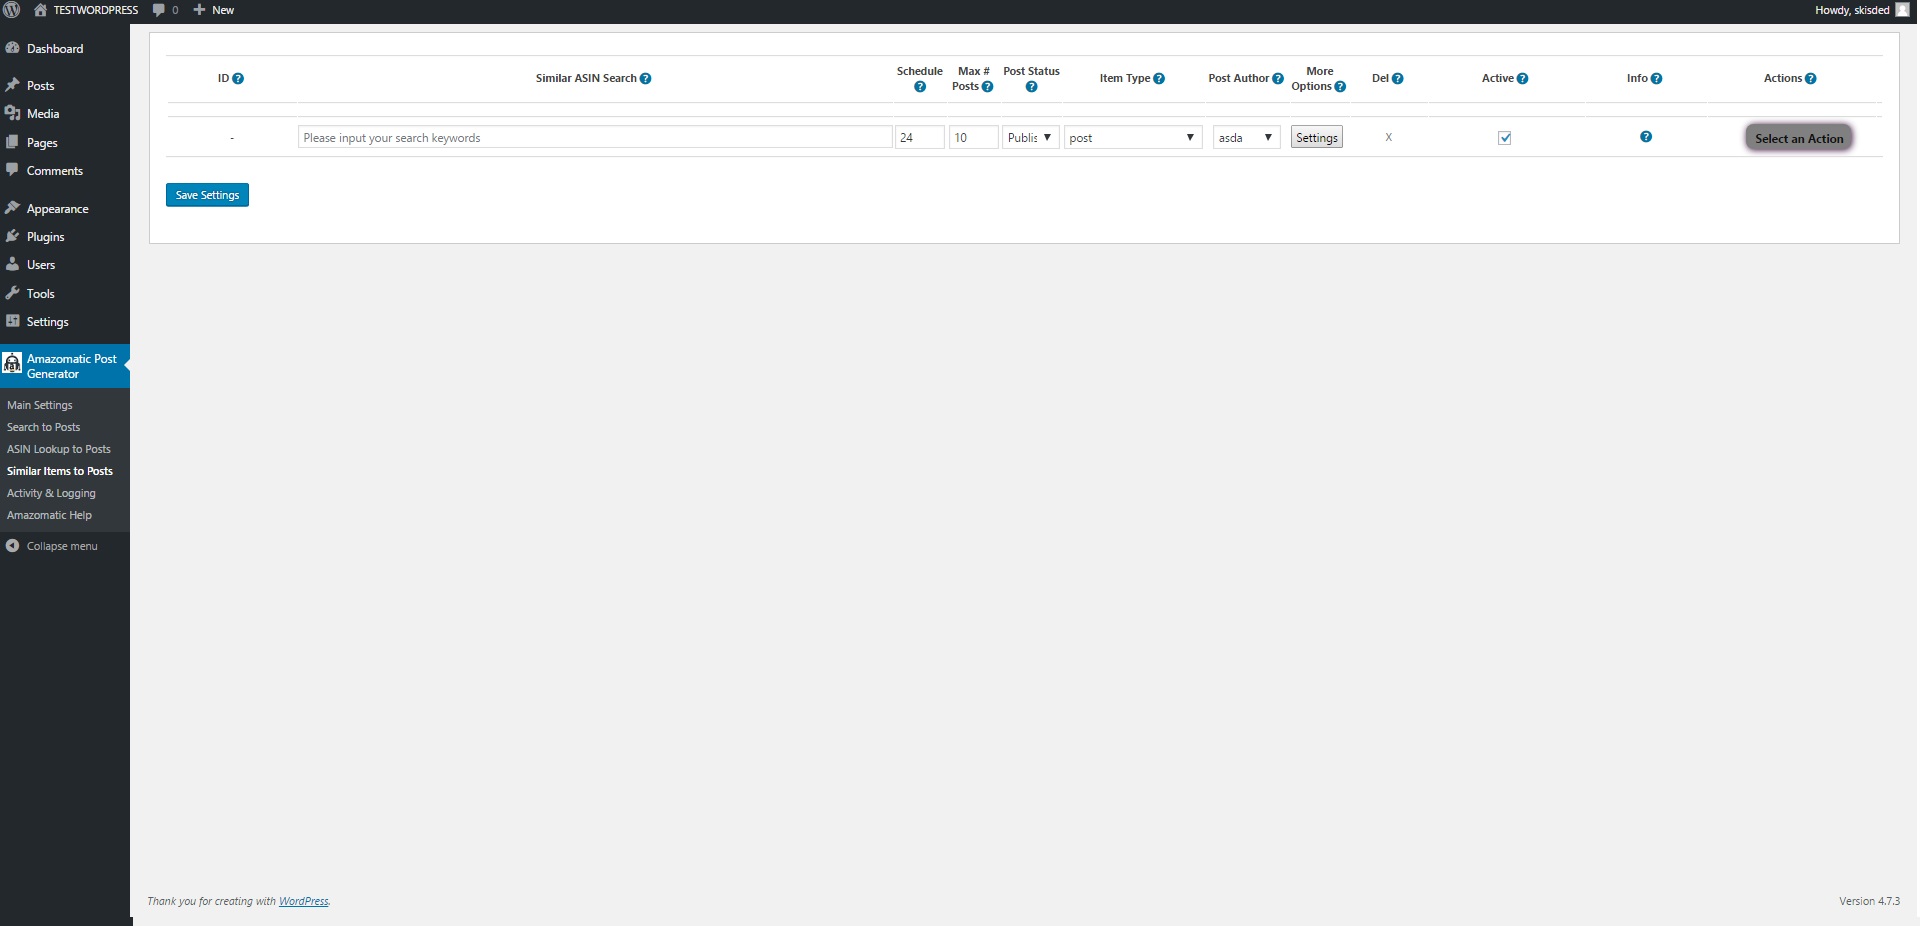Viewport: 1920px width, 926px height.
Task: Go to Main Settings submenu
Action: pyautogui.click(x=40, y=405)
